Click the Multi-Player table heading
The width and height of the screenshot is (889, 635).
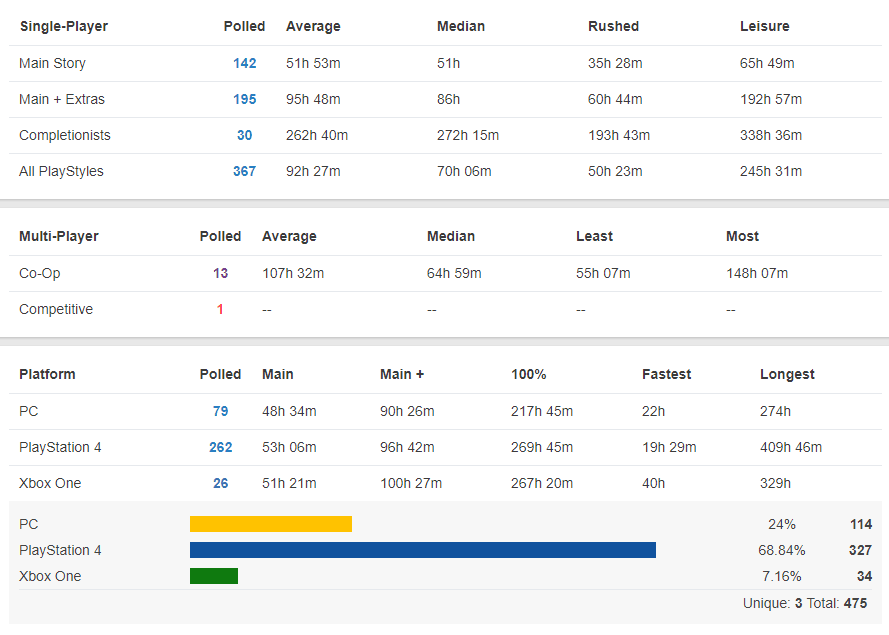click(x=59, y=236)
